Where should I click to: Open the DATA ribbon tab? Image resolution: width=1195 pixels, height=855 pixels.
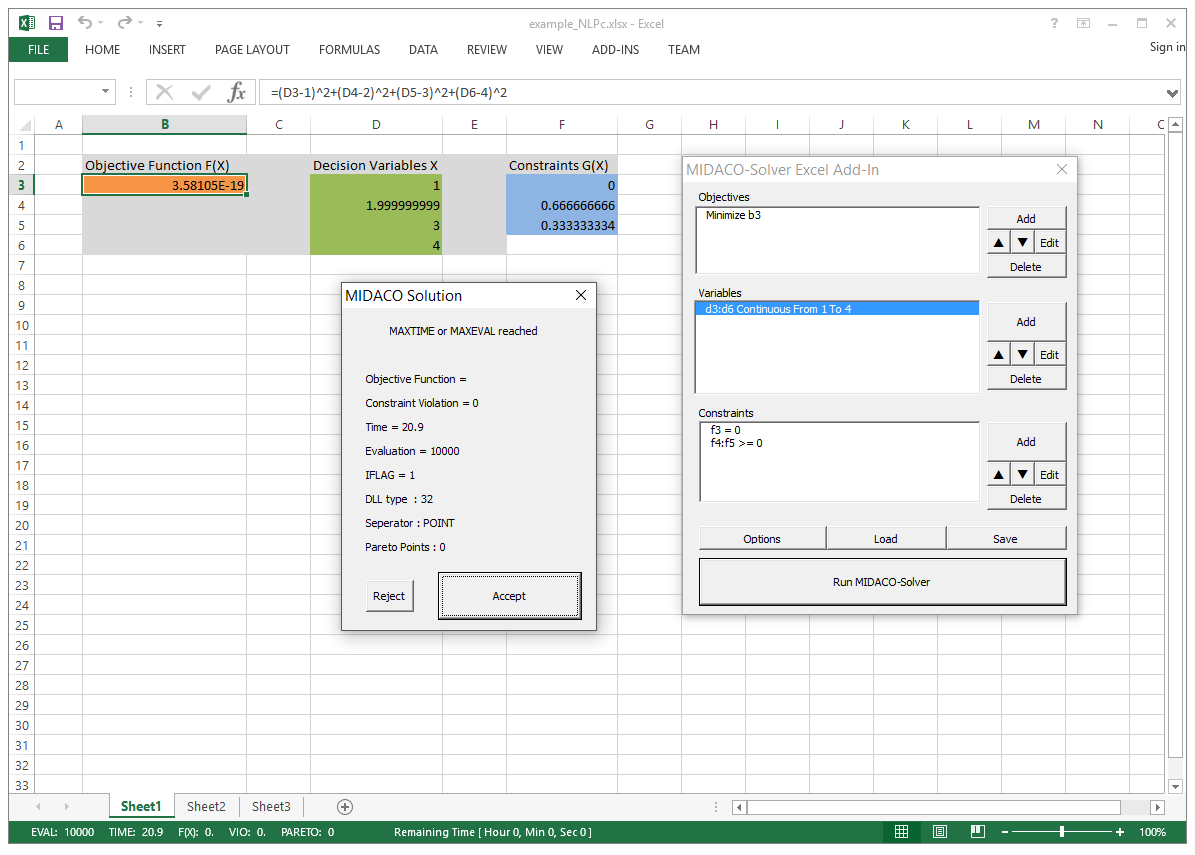point(423,50)
